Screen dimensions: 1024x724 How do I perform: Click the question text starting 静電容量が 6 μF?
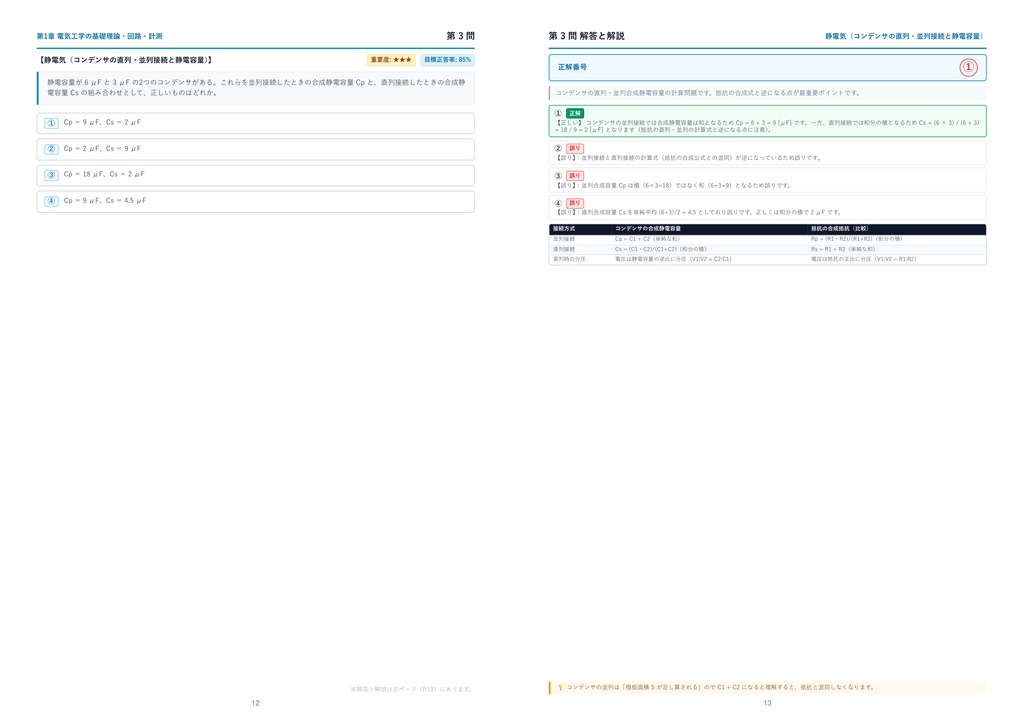click(x=256, y=87)
